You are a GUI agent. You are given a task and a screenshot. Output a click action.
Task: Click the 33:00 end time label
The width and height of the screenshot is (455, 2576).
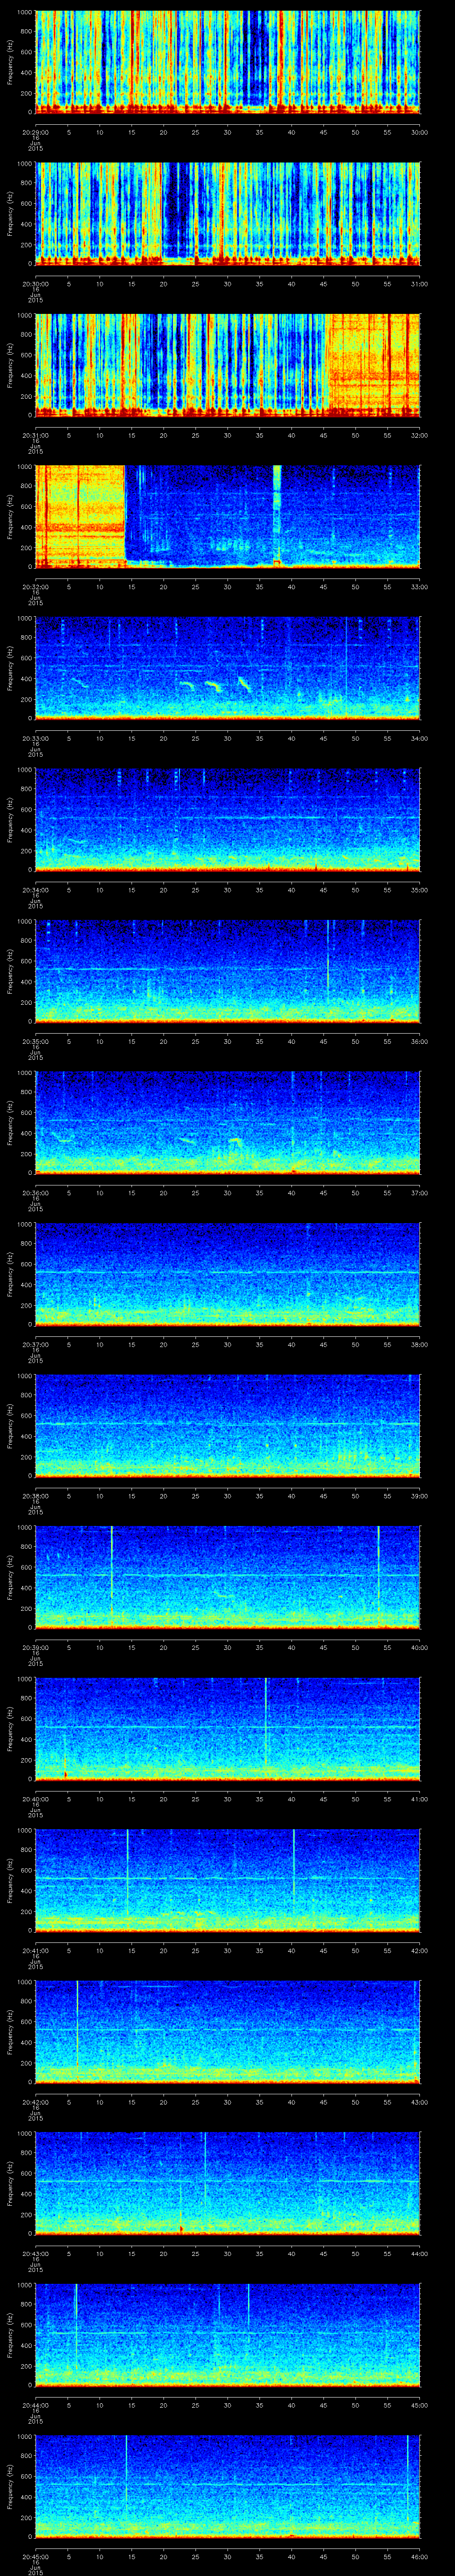[420, 586]
